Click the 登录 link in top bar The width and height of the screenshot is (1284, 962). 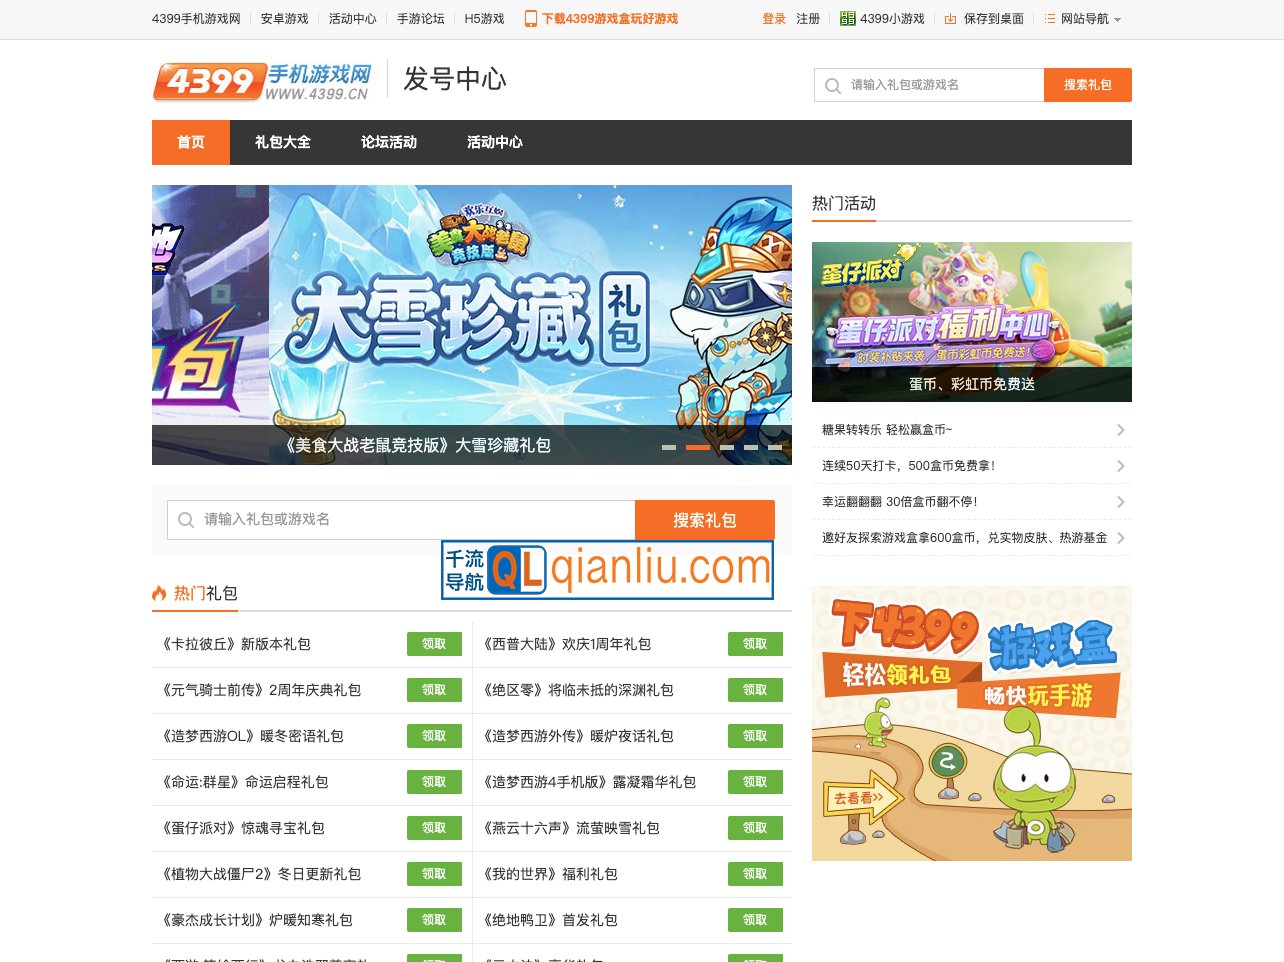tap(774, 18)
